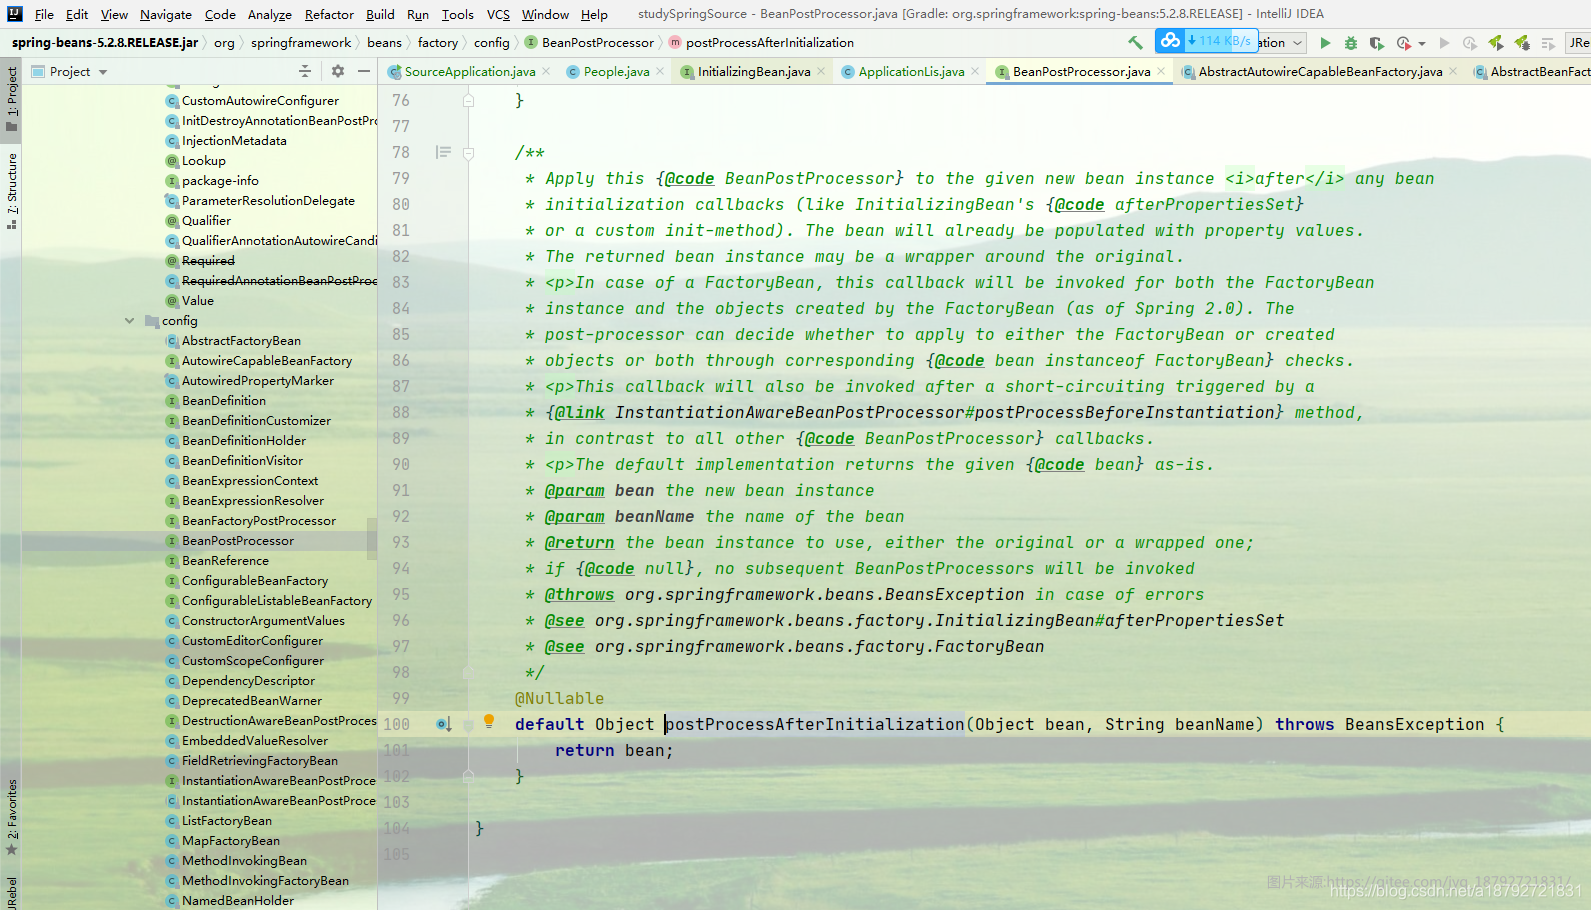Fold the Javadoc comment at line 78
The height and width of the screenshot is (910, 1591).
point(468,153)
